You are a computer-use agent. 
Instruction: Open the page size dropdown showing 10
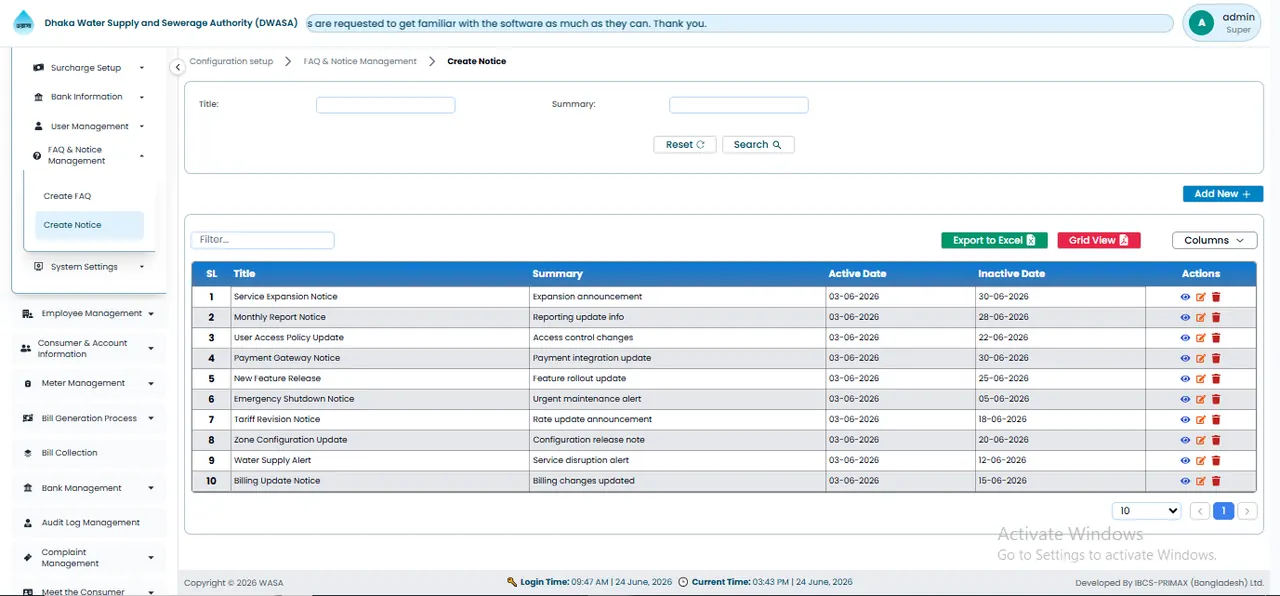click(x=1146, y=511)
